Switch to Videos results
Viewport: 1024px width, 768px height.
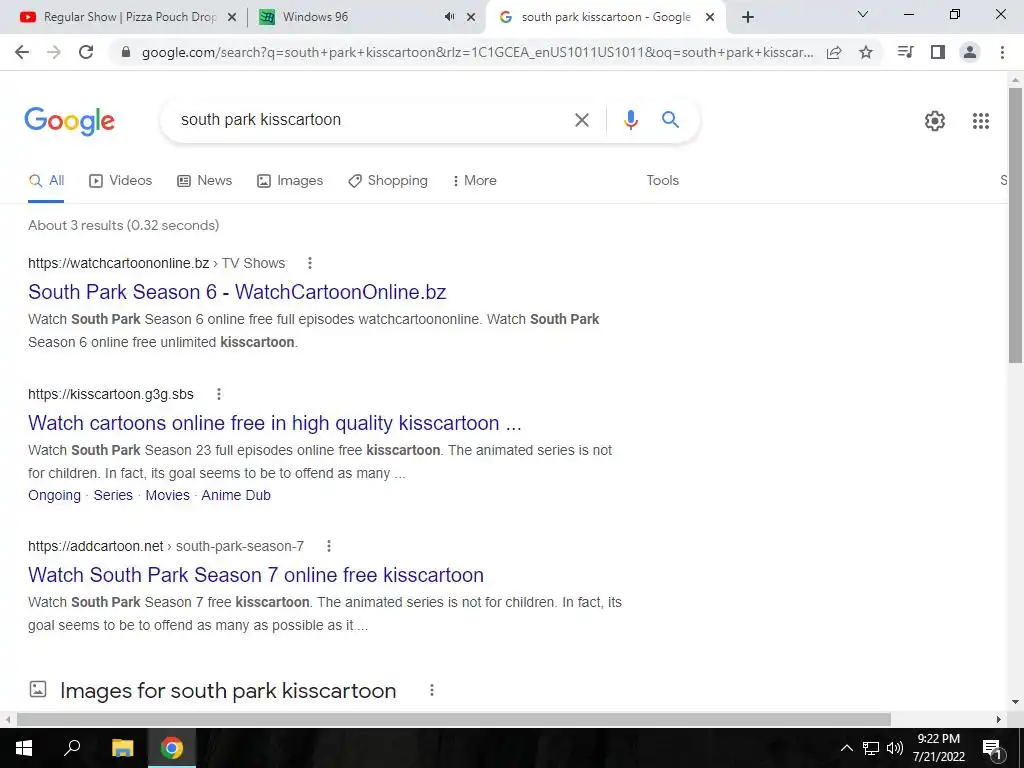(x=121, y=180)
